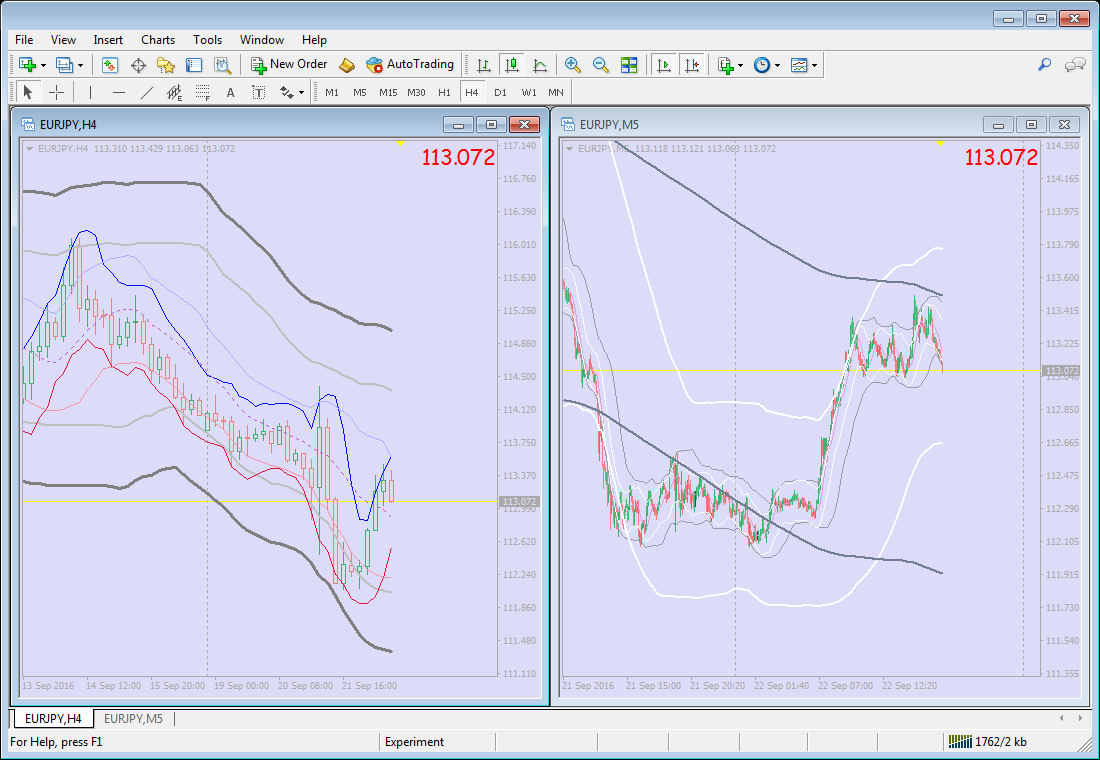The width and height of the screenshot is (1100, 760).
Task: Switch timeframe to MN
Action: (x=556, y=92)
